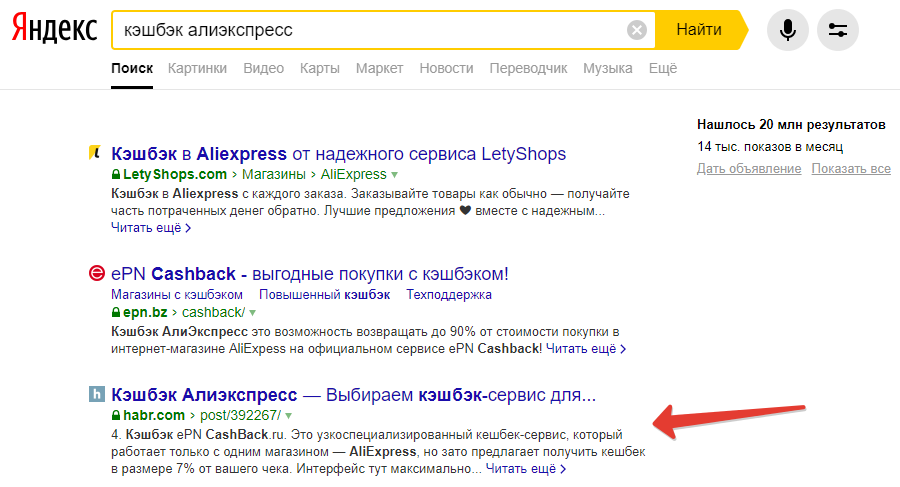Click the Дать объявление link

[x=749, y=168]
